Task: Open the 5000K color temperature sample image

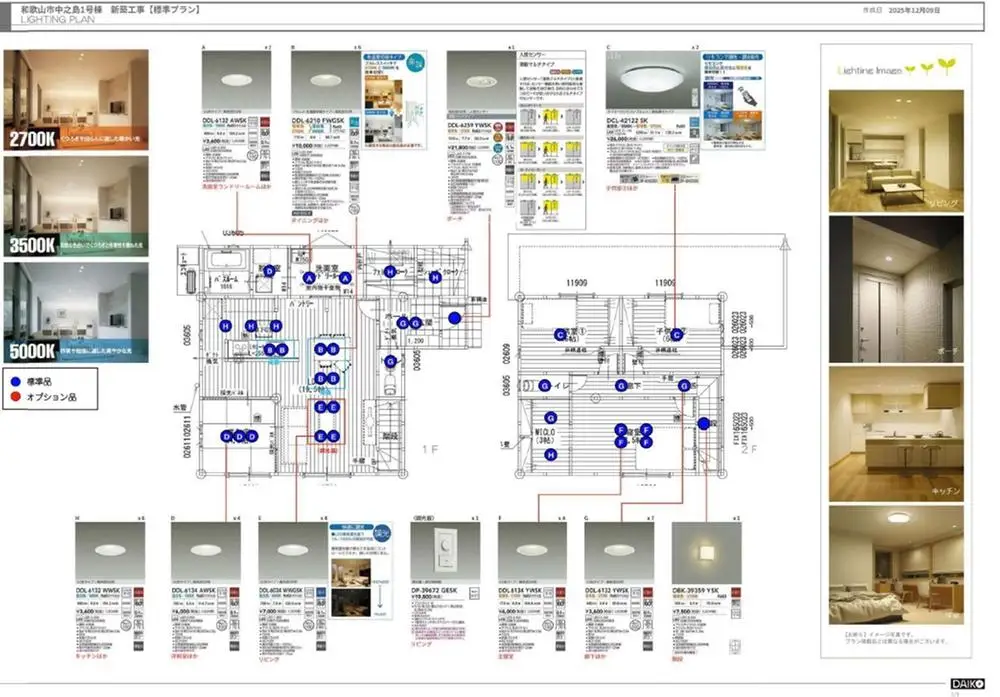Action: pyautogui.click(x=76, y=311)
